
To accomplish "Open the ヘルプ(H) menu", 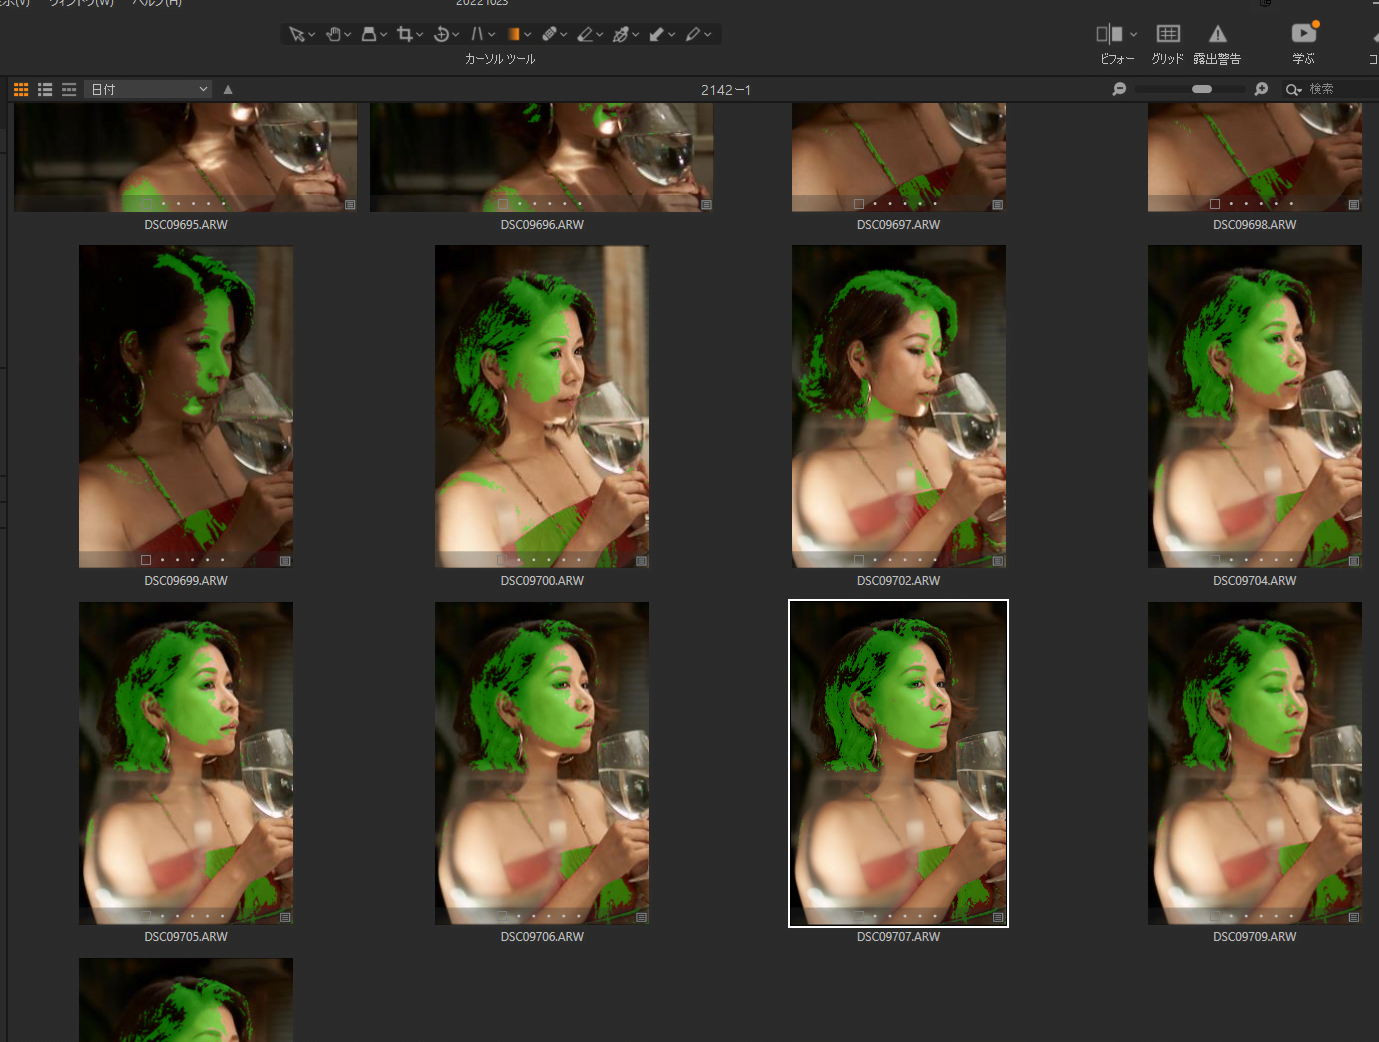I will tap(157, 3).
